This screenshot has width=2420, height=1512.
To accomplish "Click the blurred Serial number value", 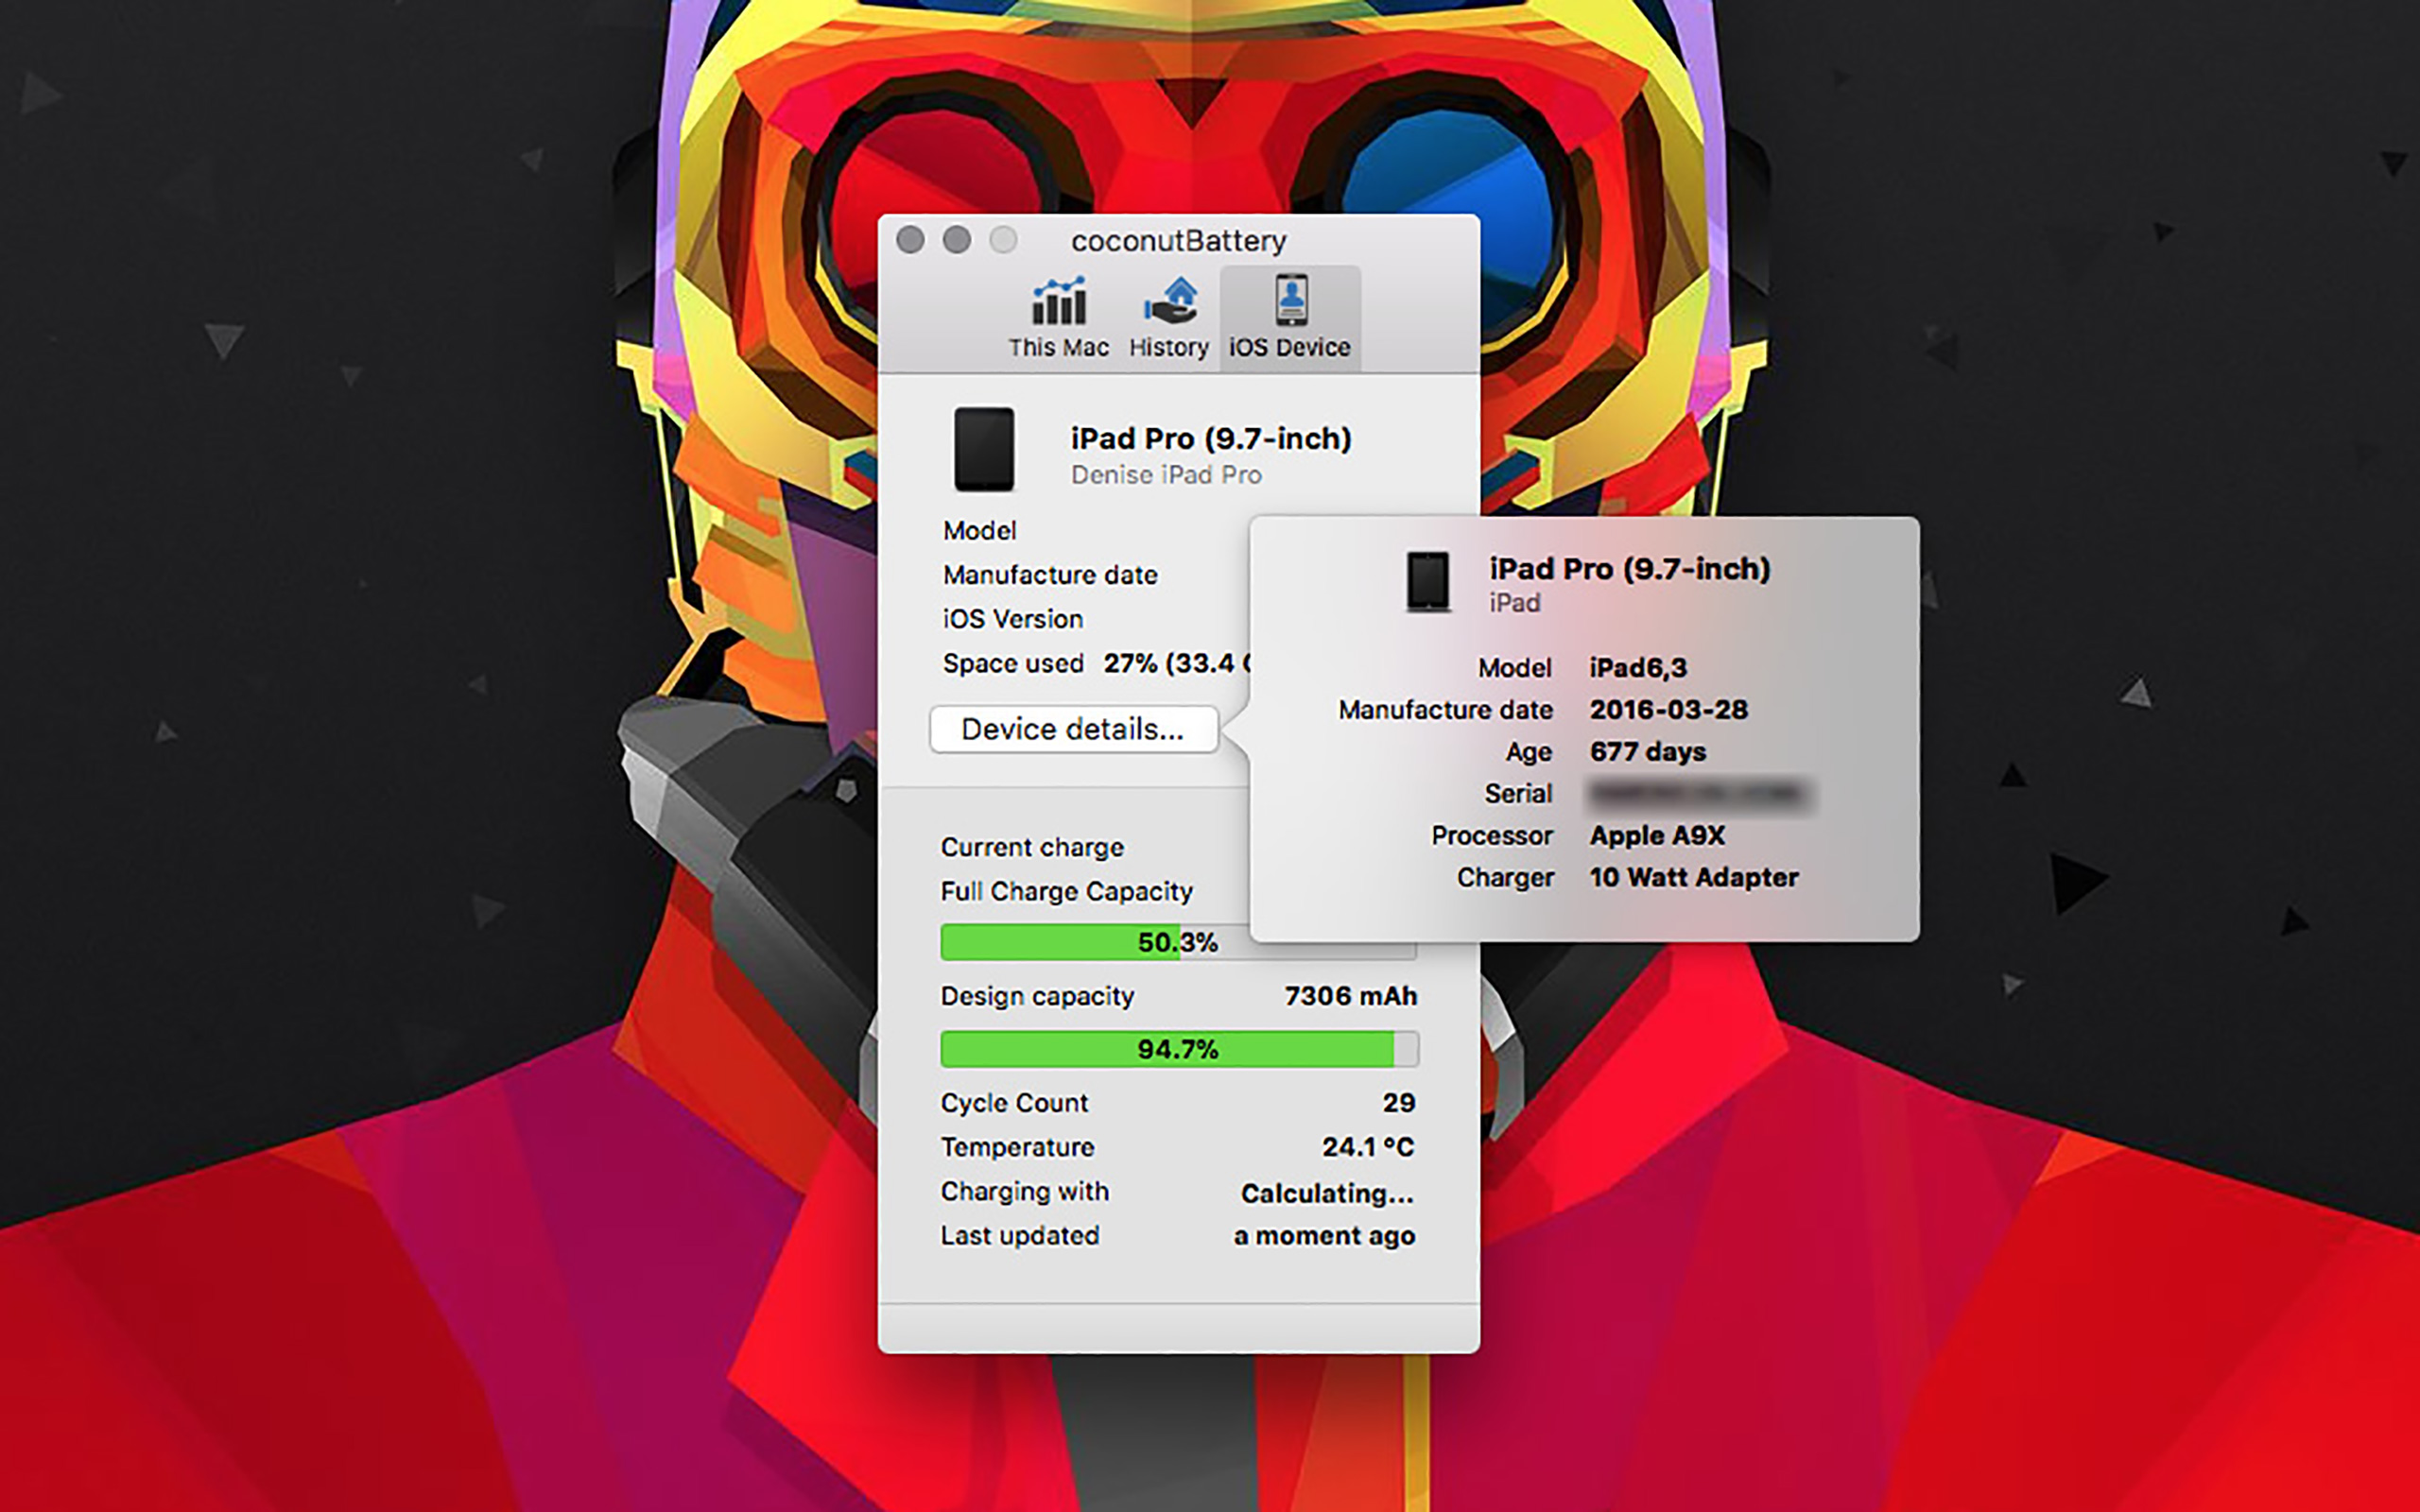I will click(1700, 794).
